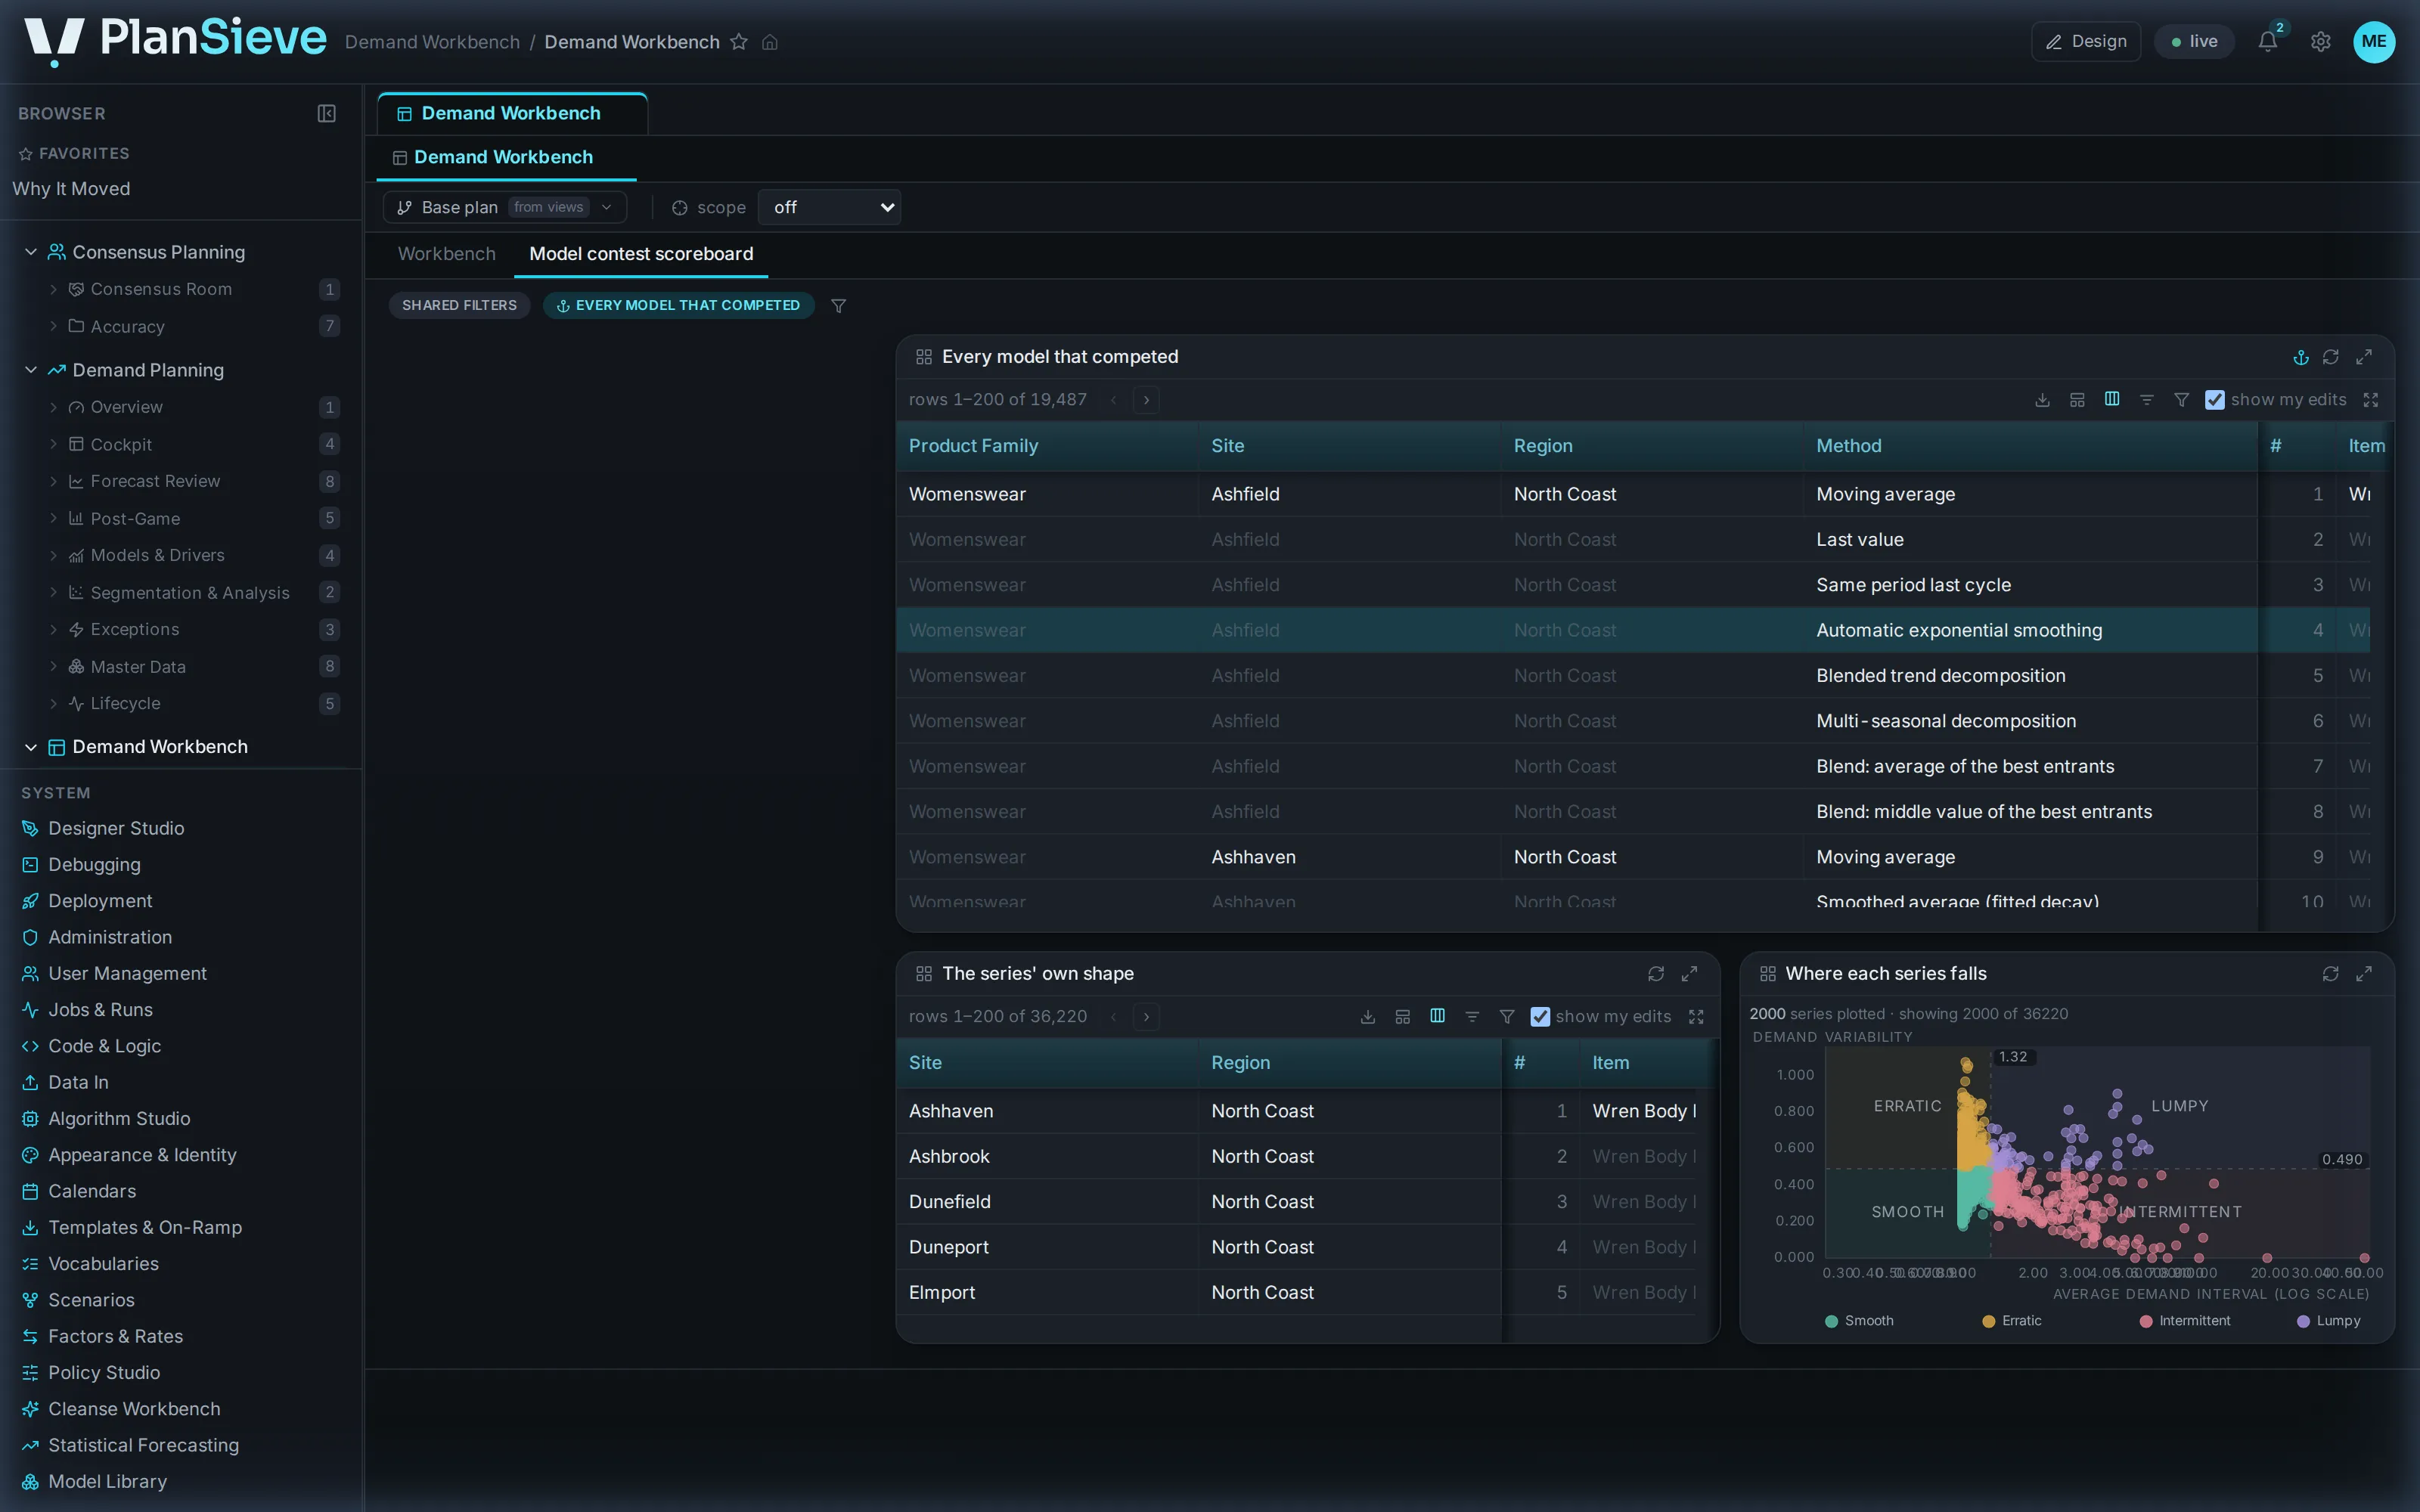
Task: Toggle the Lumpy legend color swatch
Action: [x=2303, y=1321]
